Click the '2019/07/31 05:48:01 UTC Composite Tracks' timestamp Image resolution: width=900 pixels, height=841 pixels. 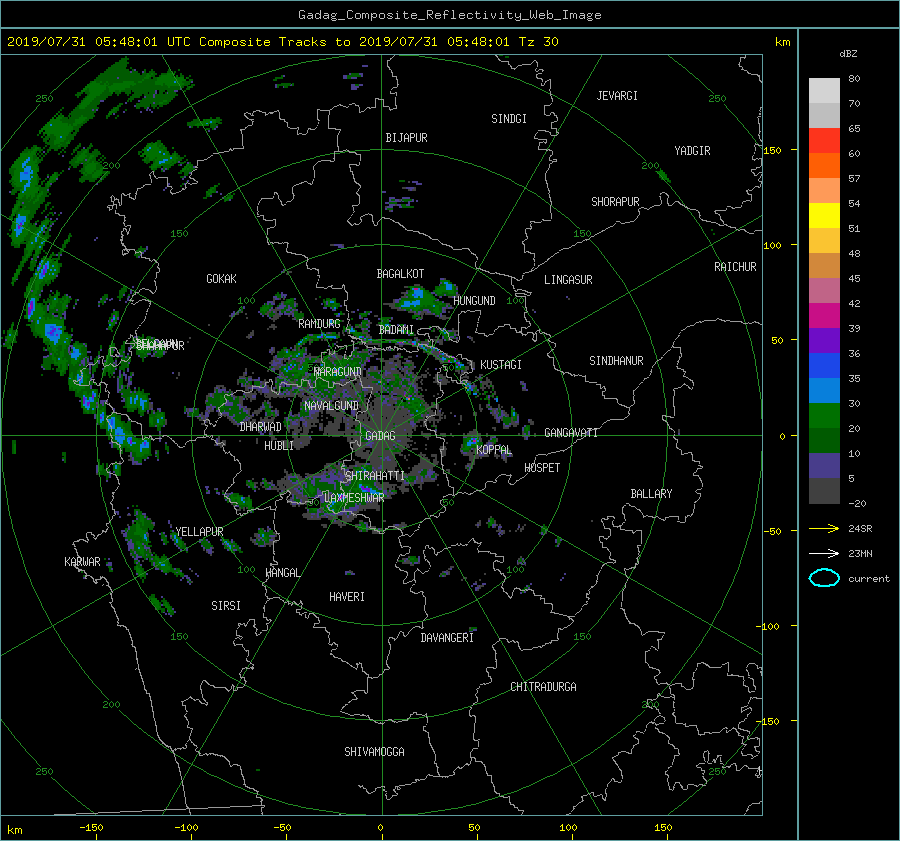click(167, 42)
